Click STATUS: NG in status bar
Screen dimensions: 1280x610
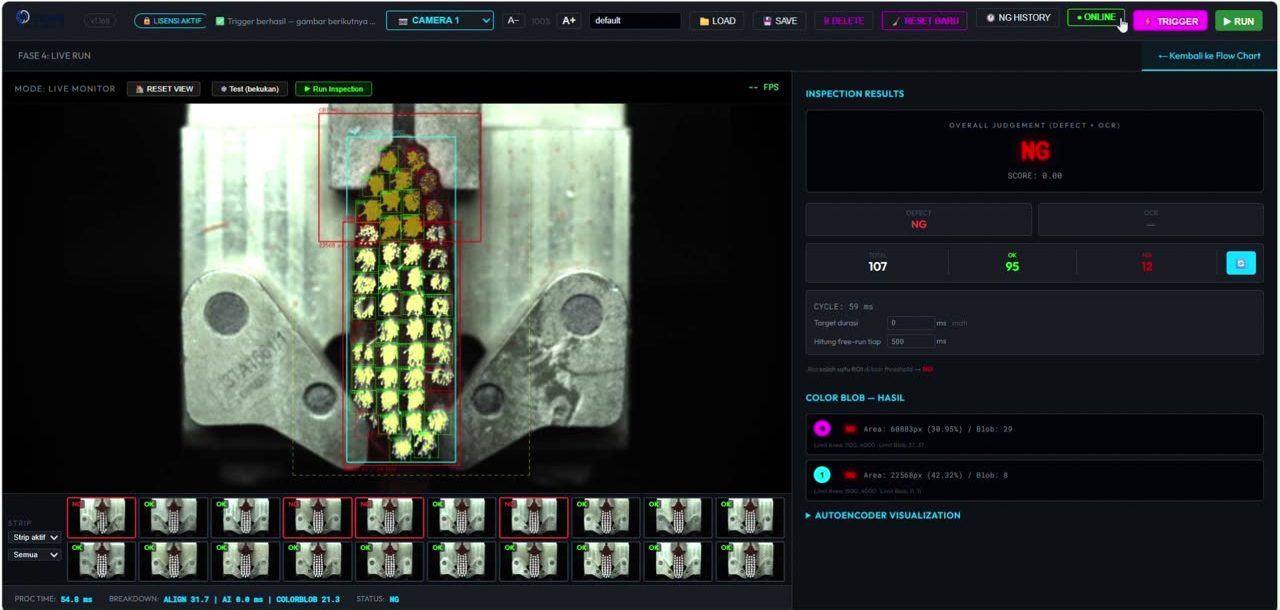pos(378,599)
